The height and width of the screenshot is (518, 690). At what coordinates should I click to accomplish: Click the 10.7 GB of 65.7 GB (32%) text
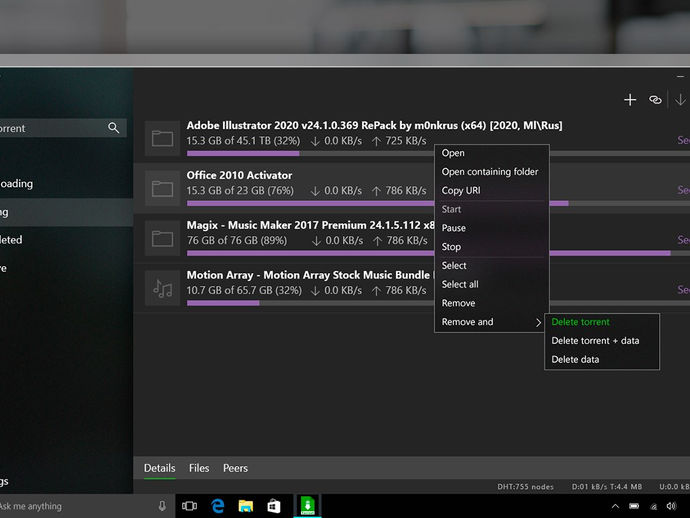pos(244,290)
